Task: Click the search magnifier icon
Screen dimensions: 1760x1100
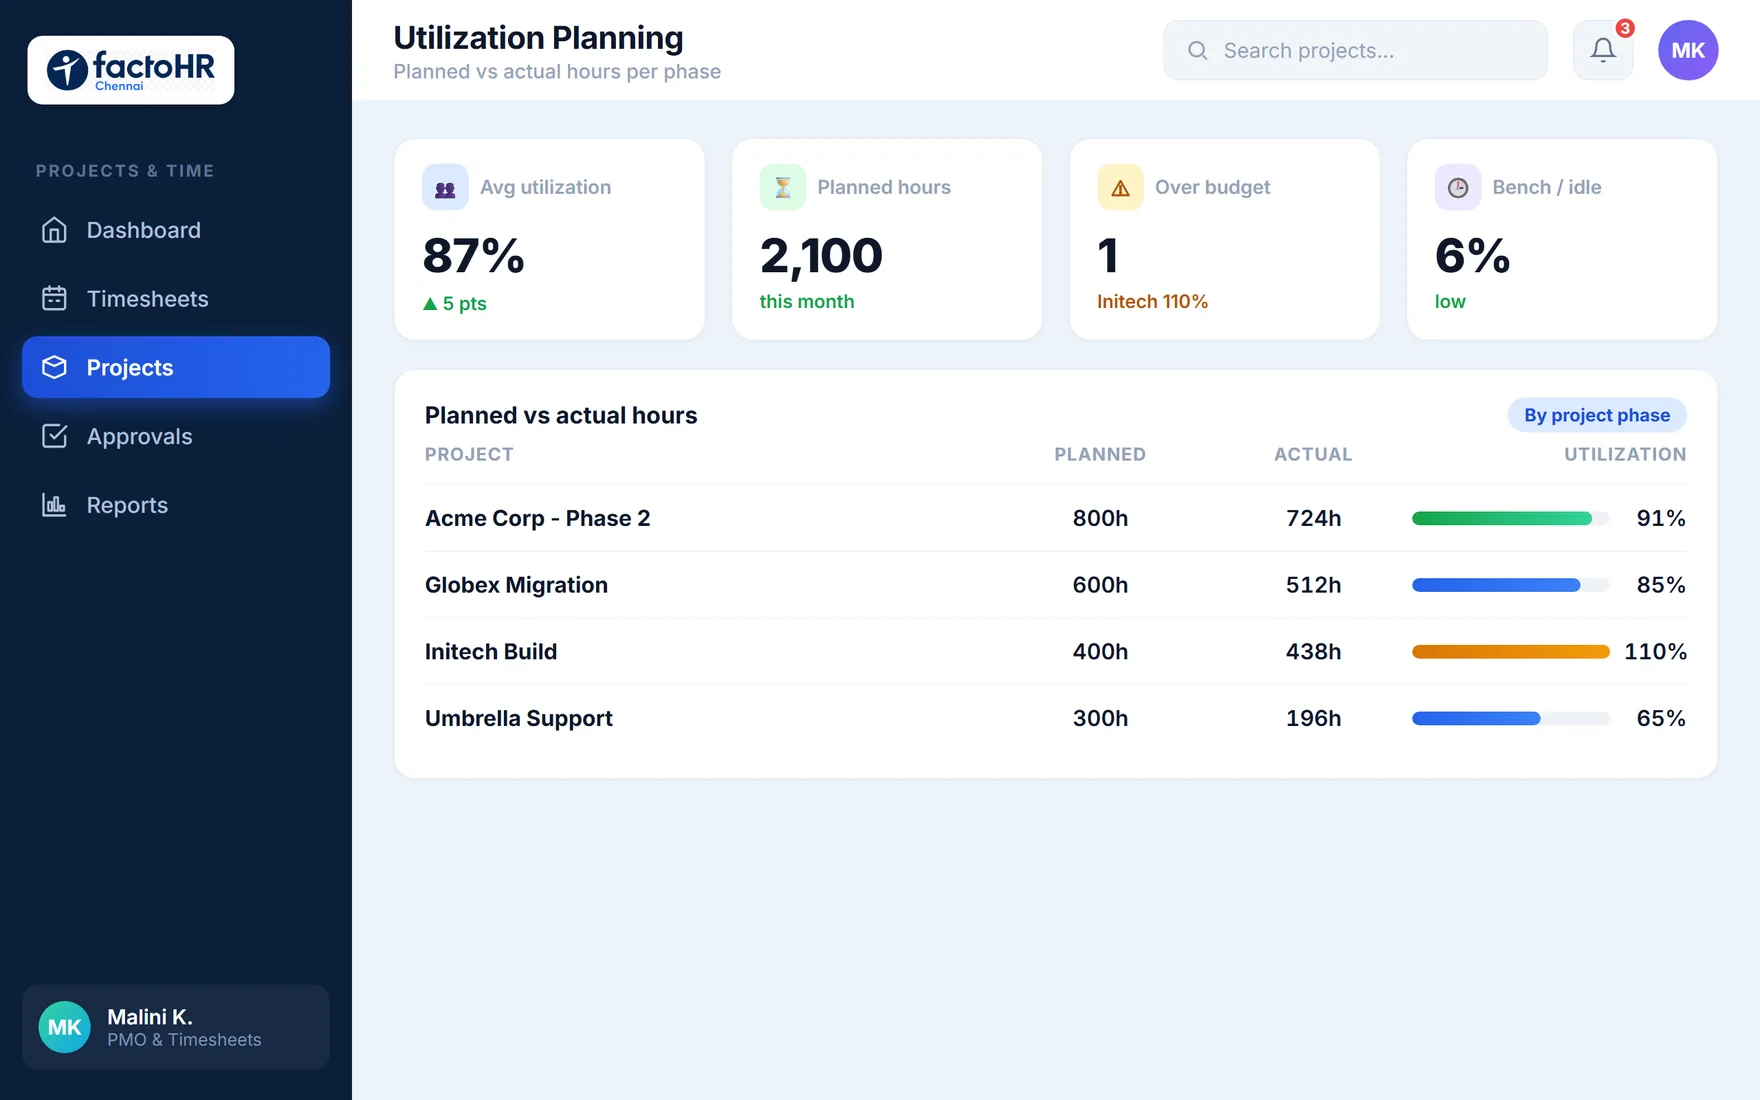Action: tap(1197, 50)
